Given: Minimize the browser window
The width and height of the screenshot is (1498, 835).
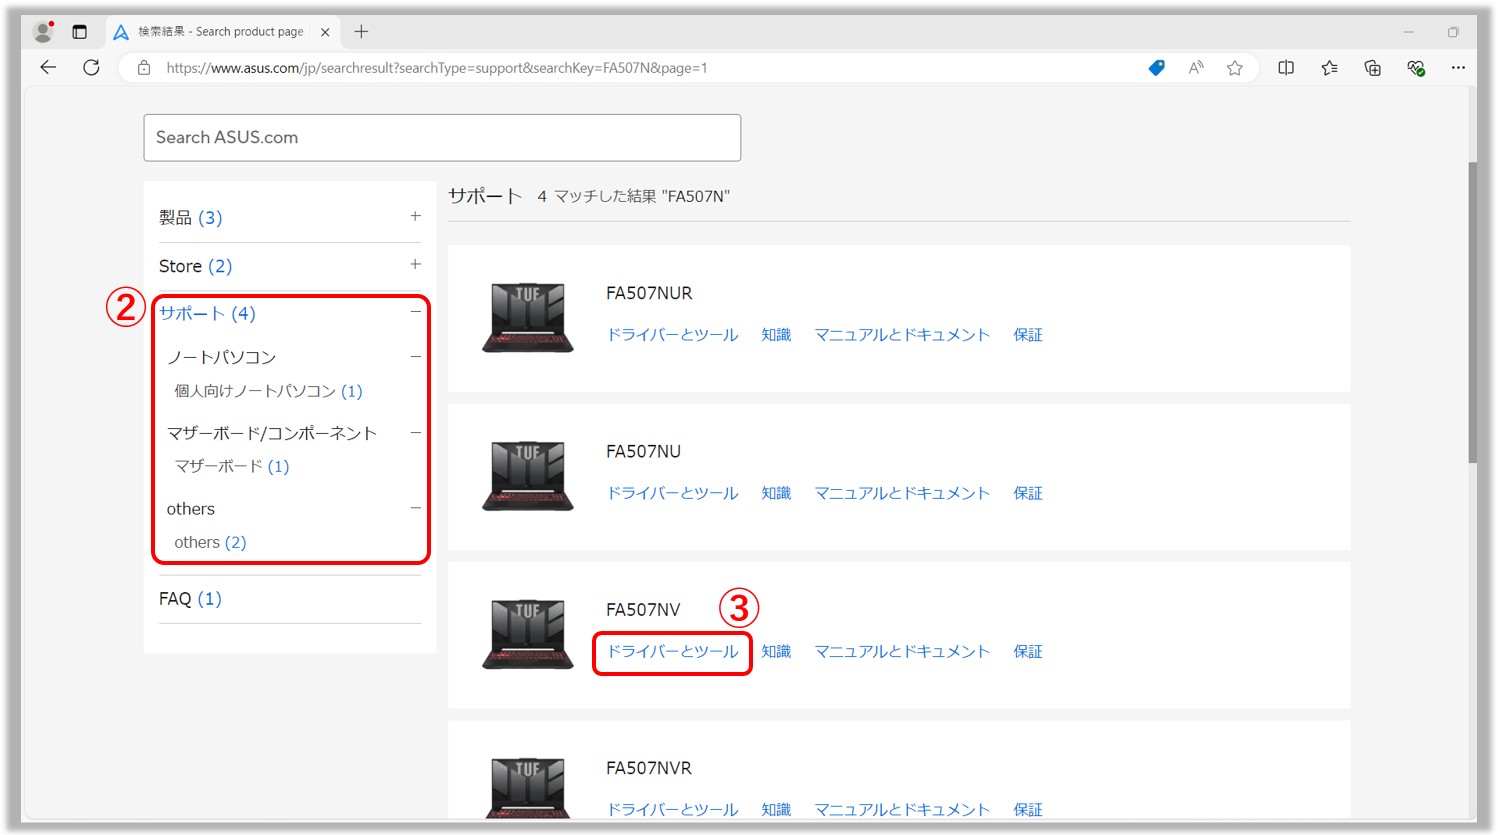Looking at the screenshot, I should 1408,32.
